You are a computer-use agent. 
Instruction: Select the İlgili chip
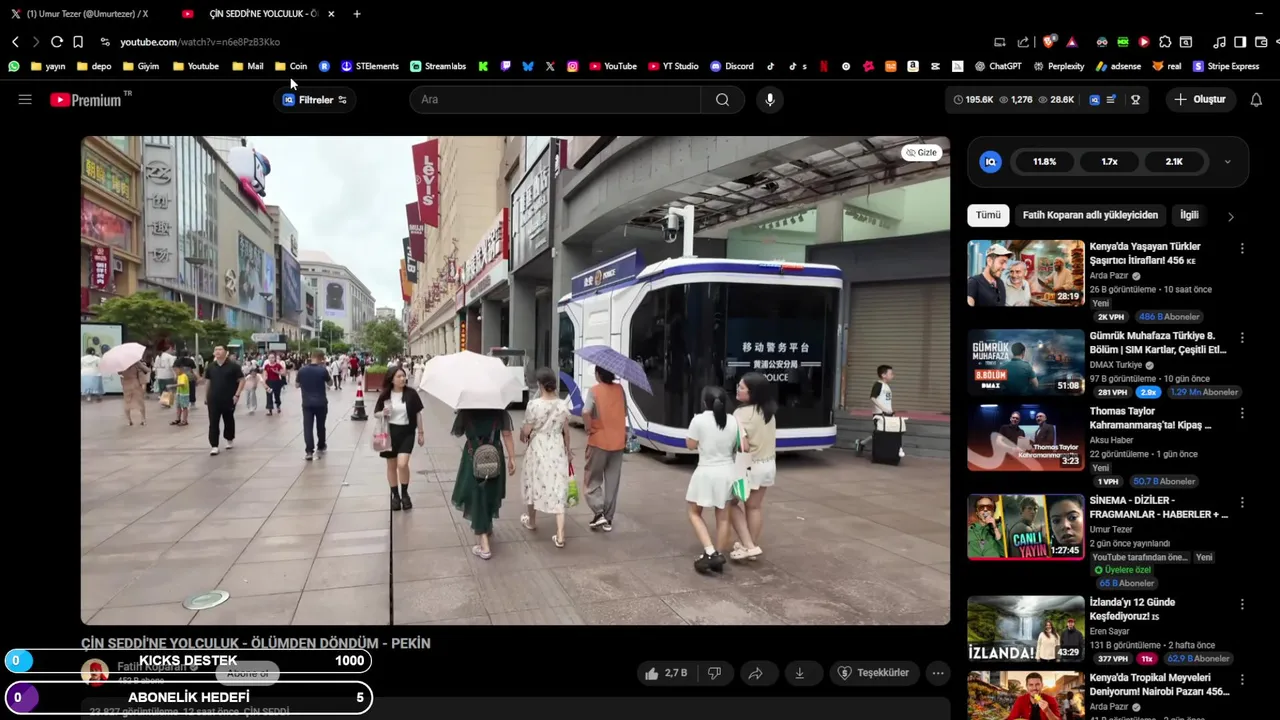click(x=1189, y=215)
